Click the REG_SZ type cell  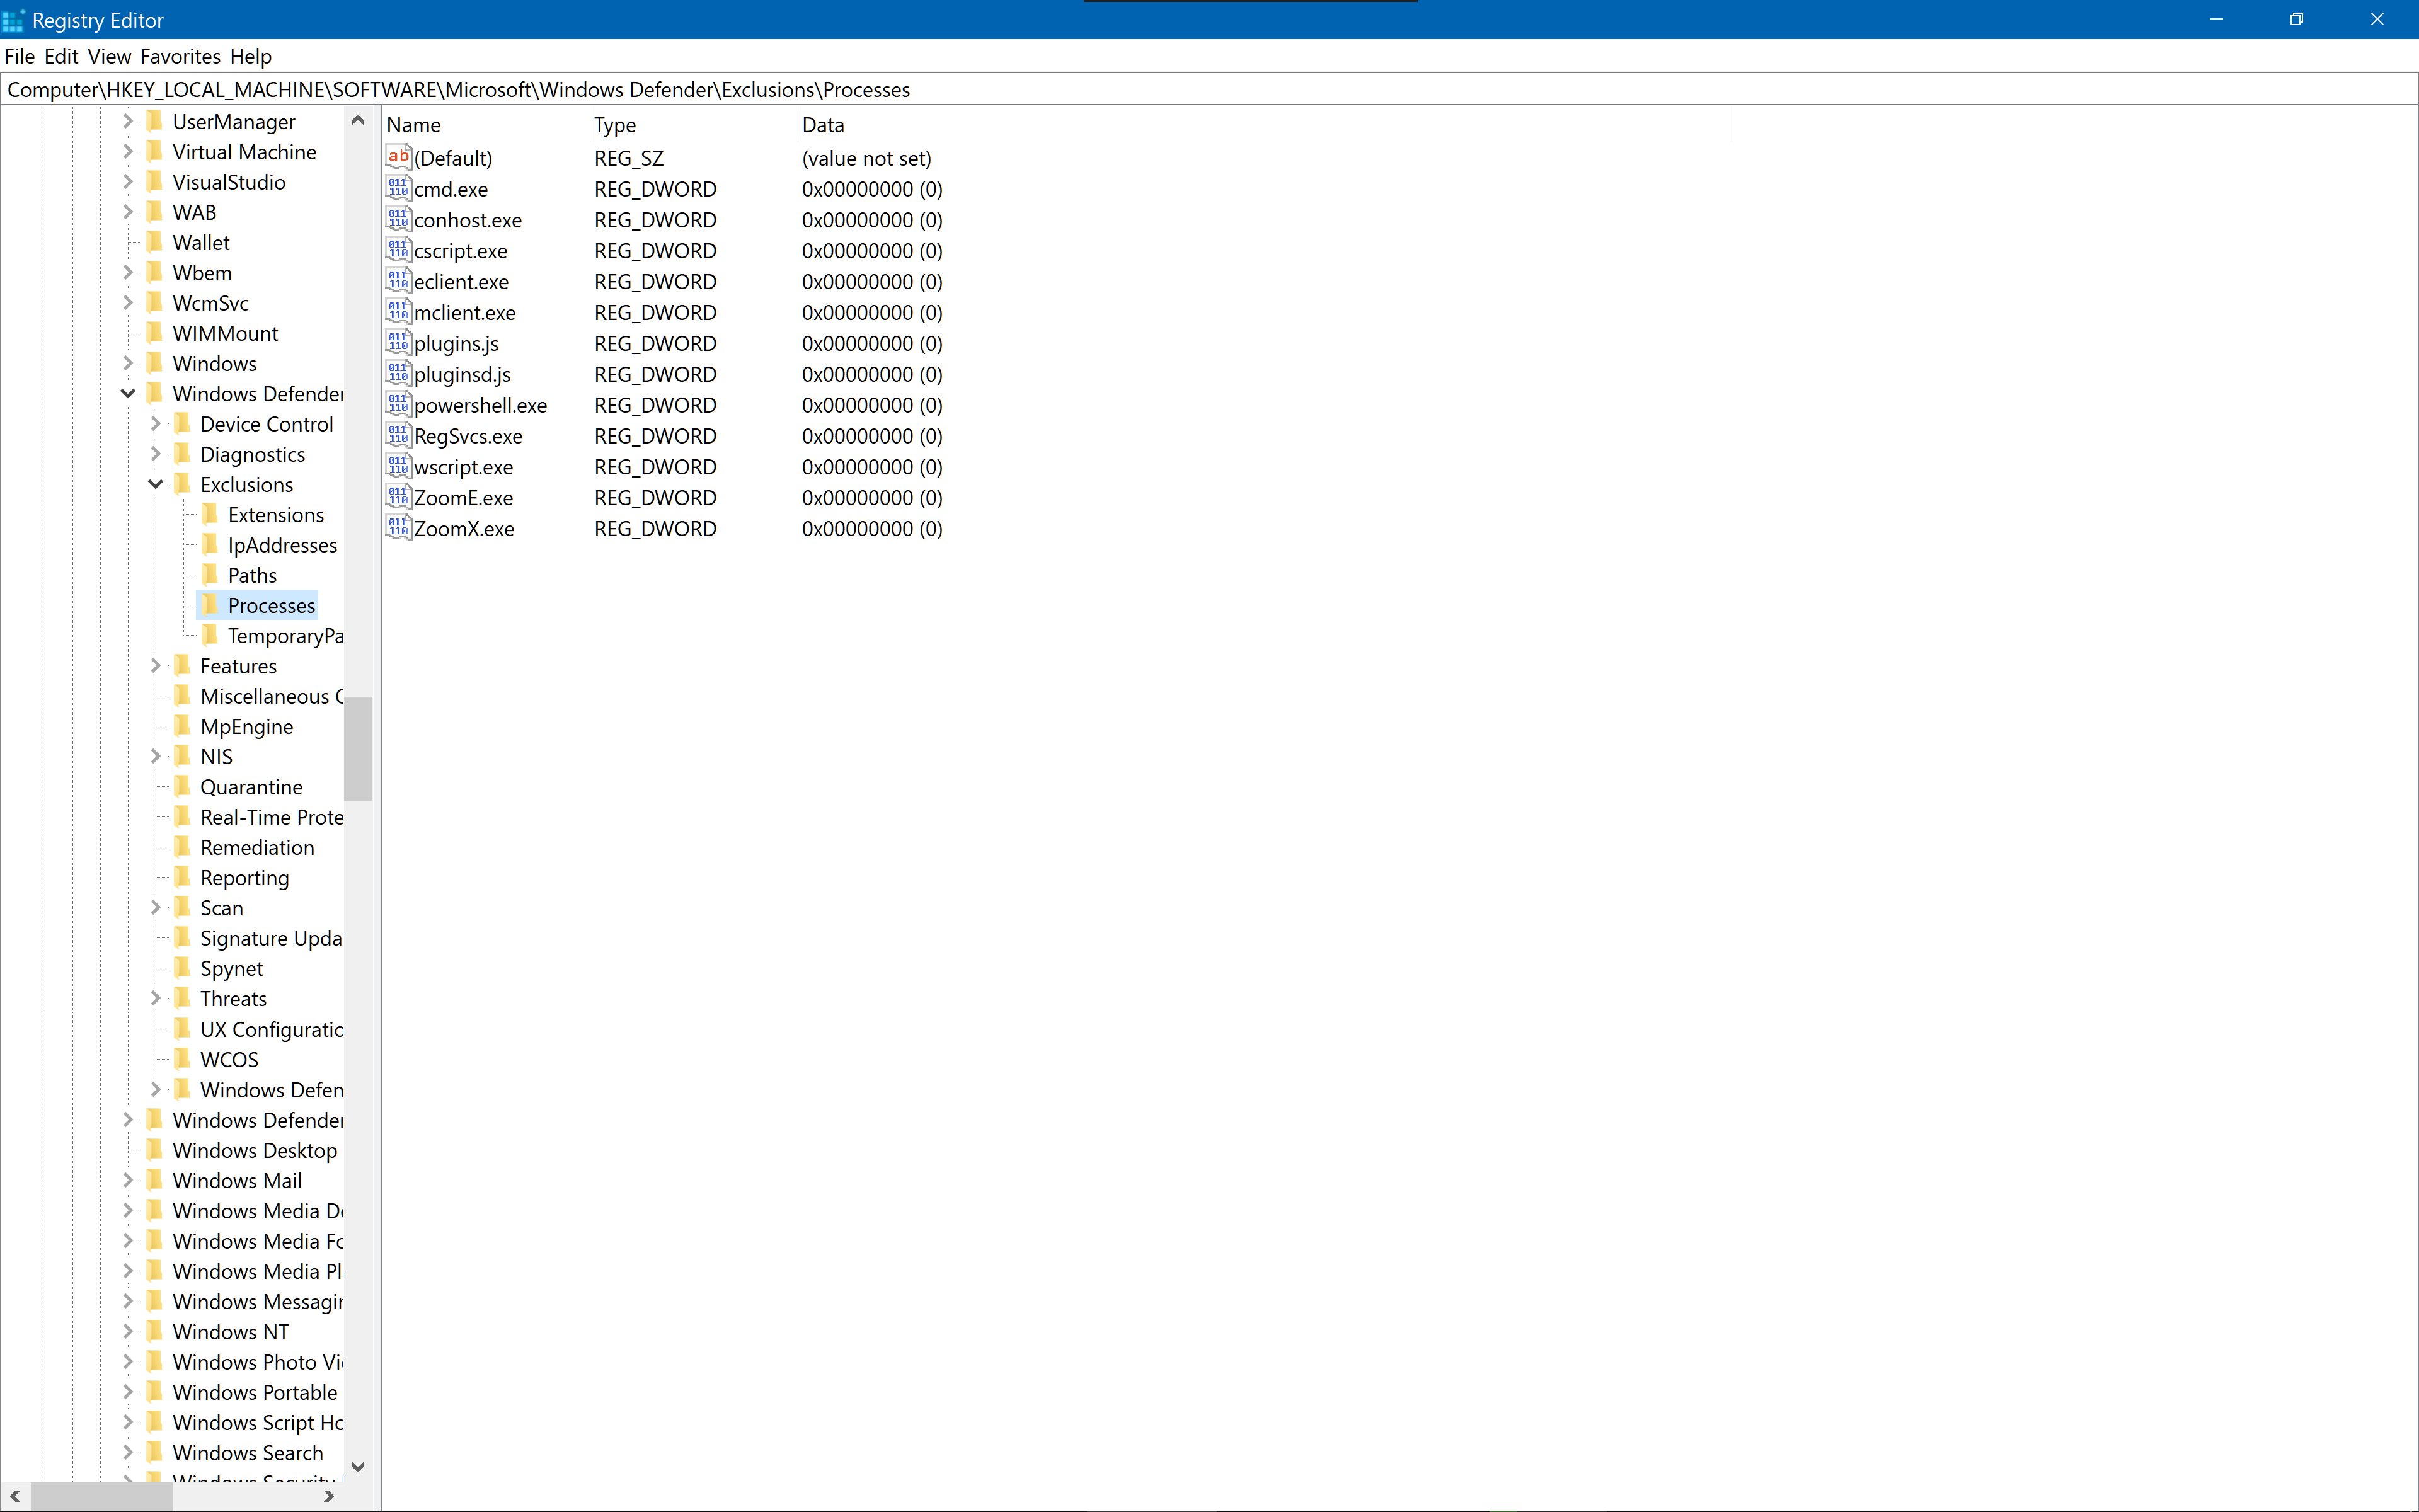pyautogui.click(x=629, y=158)
